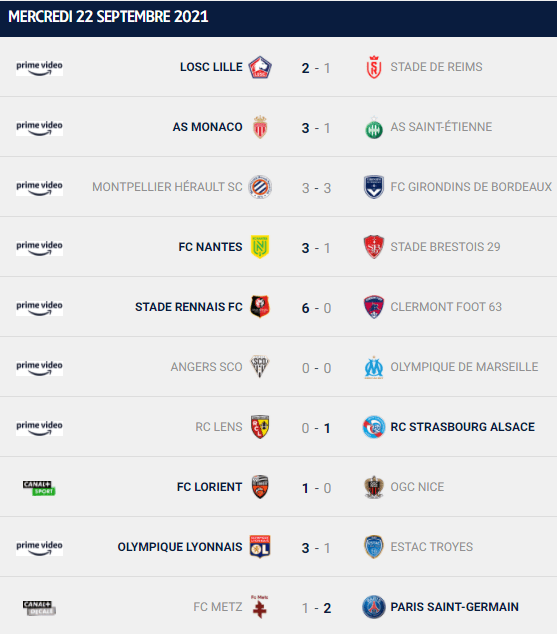Viewport: 557px width, 634px height.
Task: Click the Olympique de Marseille logo
Action: 374,367
